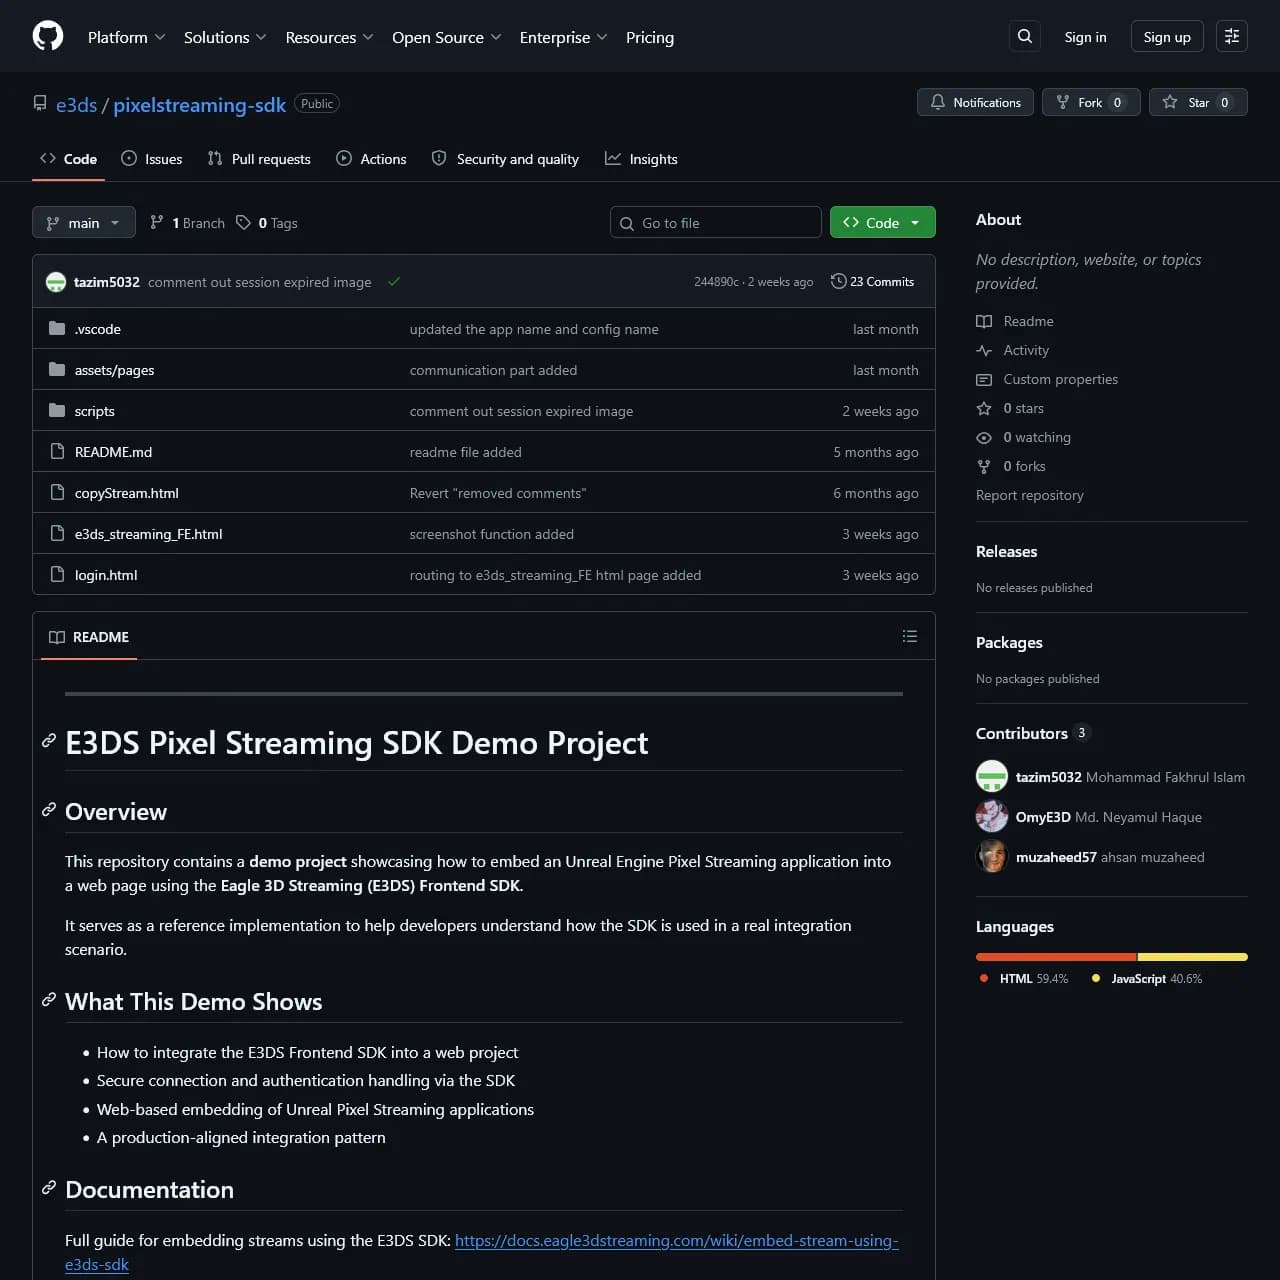Click the OmyE3D contributor avatar
The image size is (1280, 1280).
[992, 816]
